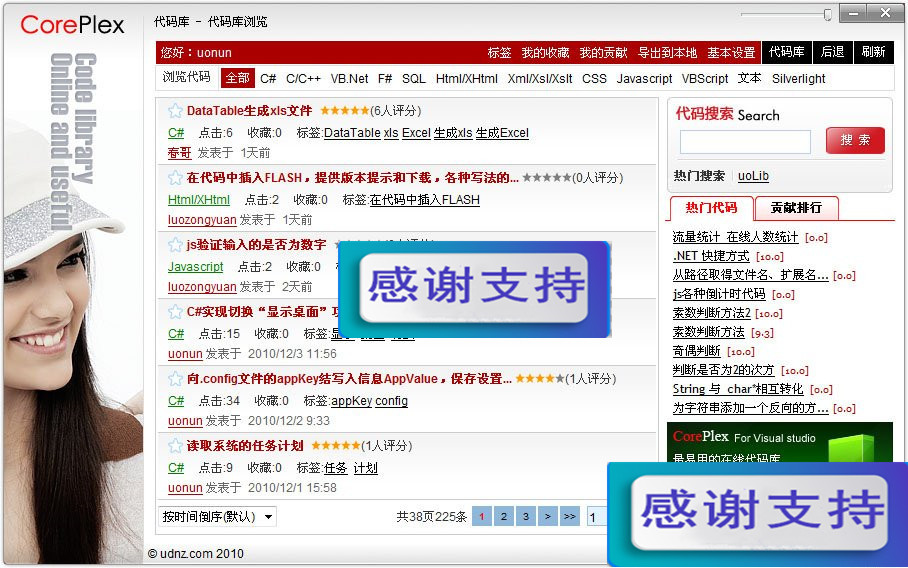Select the F# filter

[x=385, y=79]
